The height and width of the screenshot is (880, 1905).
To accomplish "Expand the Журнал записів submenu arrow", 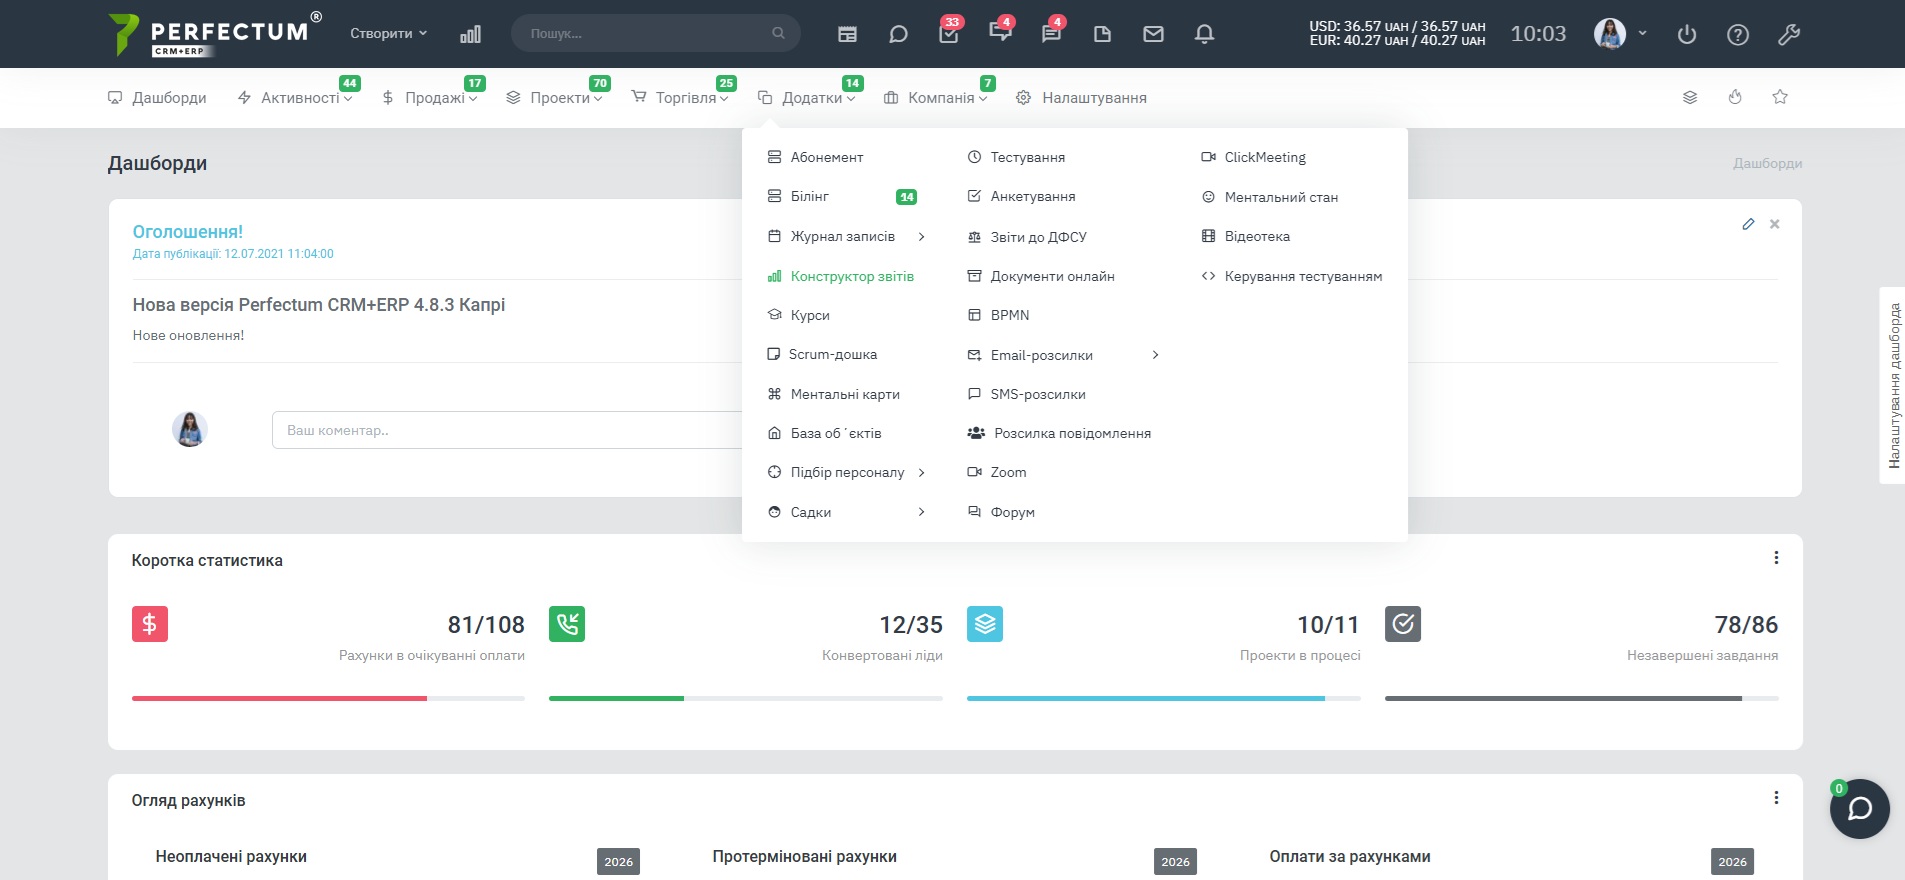I will pyautogui.click(x=921, y=237).
